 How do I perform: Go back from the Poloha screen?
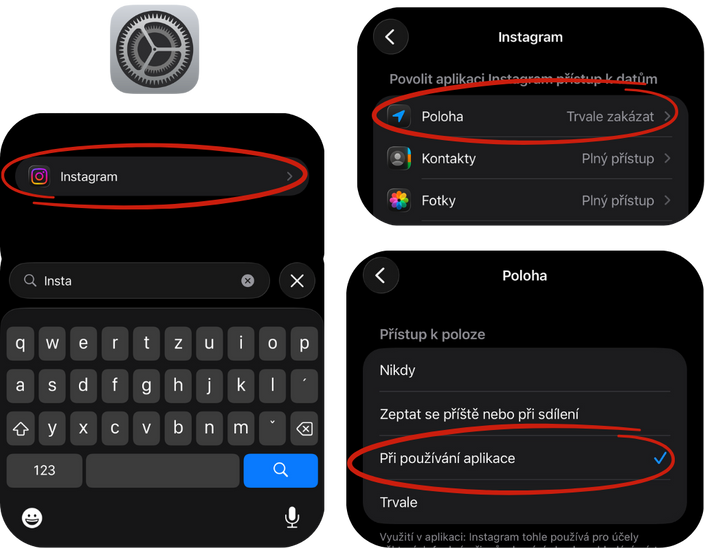click(x=380, y=276)
